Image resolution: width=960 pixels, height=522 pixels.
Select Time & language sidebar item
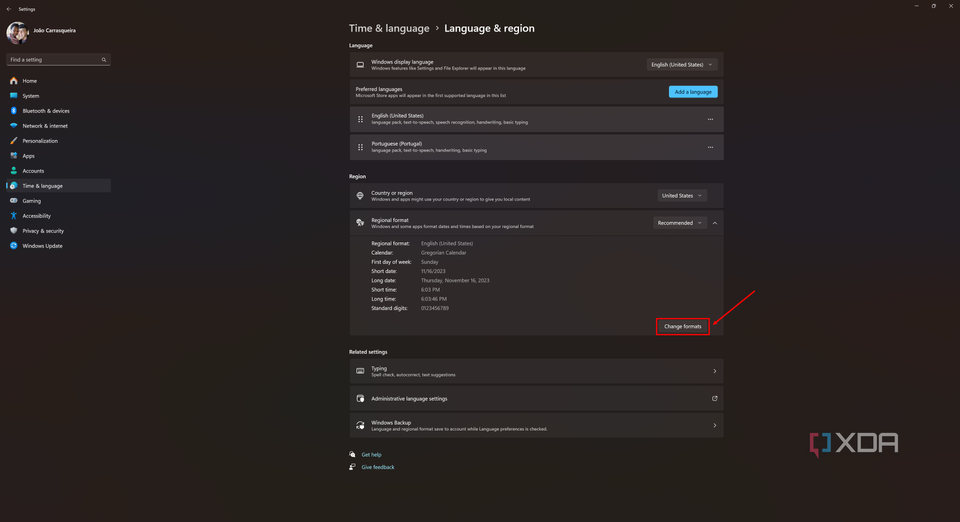pyautogui.click(x=58, y=185)
